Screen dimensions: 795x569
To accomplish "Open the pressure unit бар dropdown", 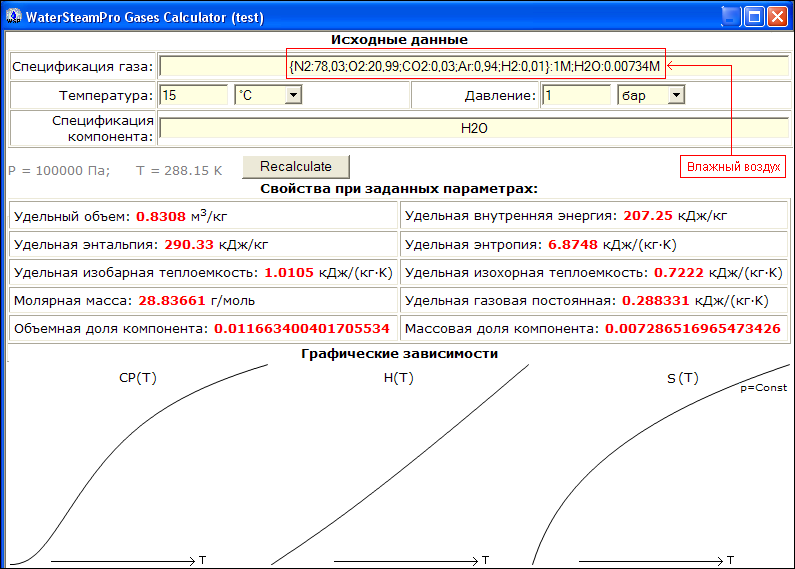I will coord(676,95).
